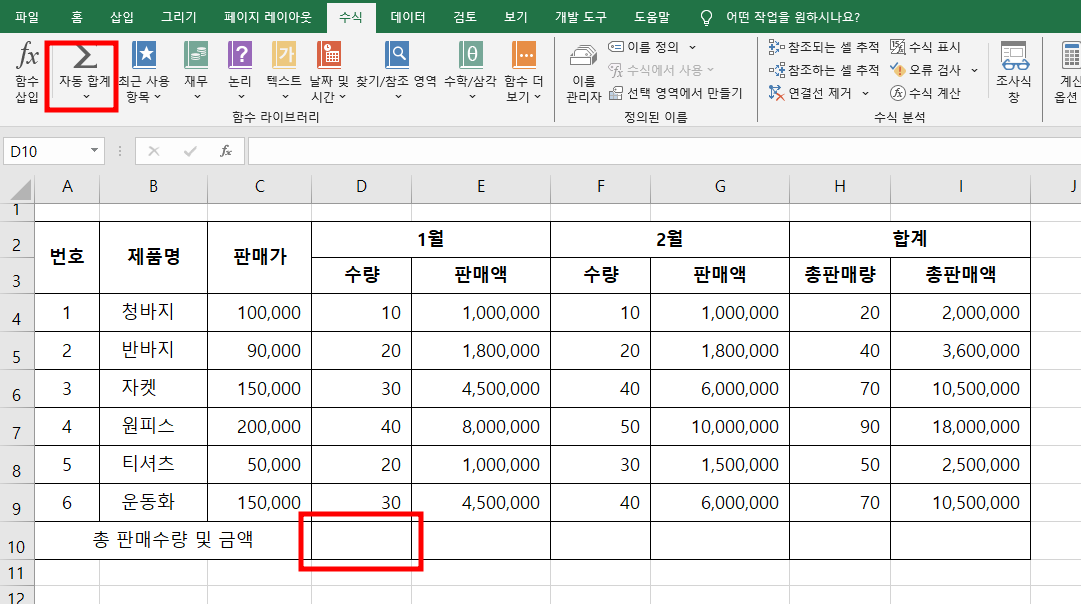Image resolution: width=1081 pixels, height=604 pixels.
Task: Select cell containing 3,600,000
Action: coord(960,351)
